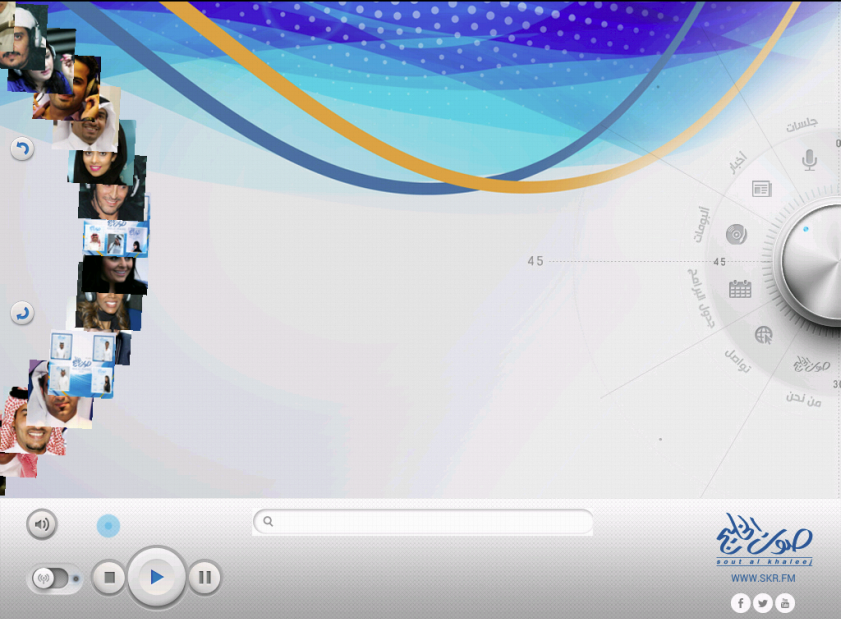Click the silver tuning knob dial
The width and height of the screenshot is (841, 619).
click(x=811, y=264)
